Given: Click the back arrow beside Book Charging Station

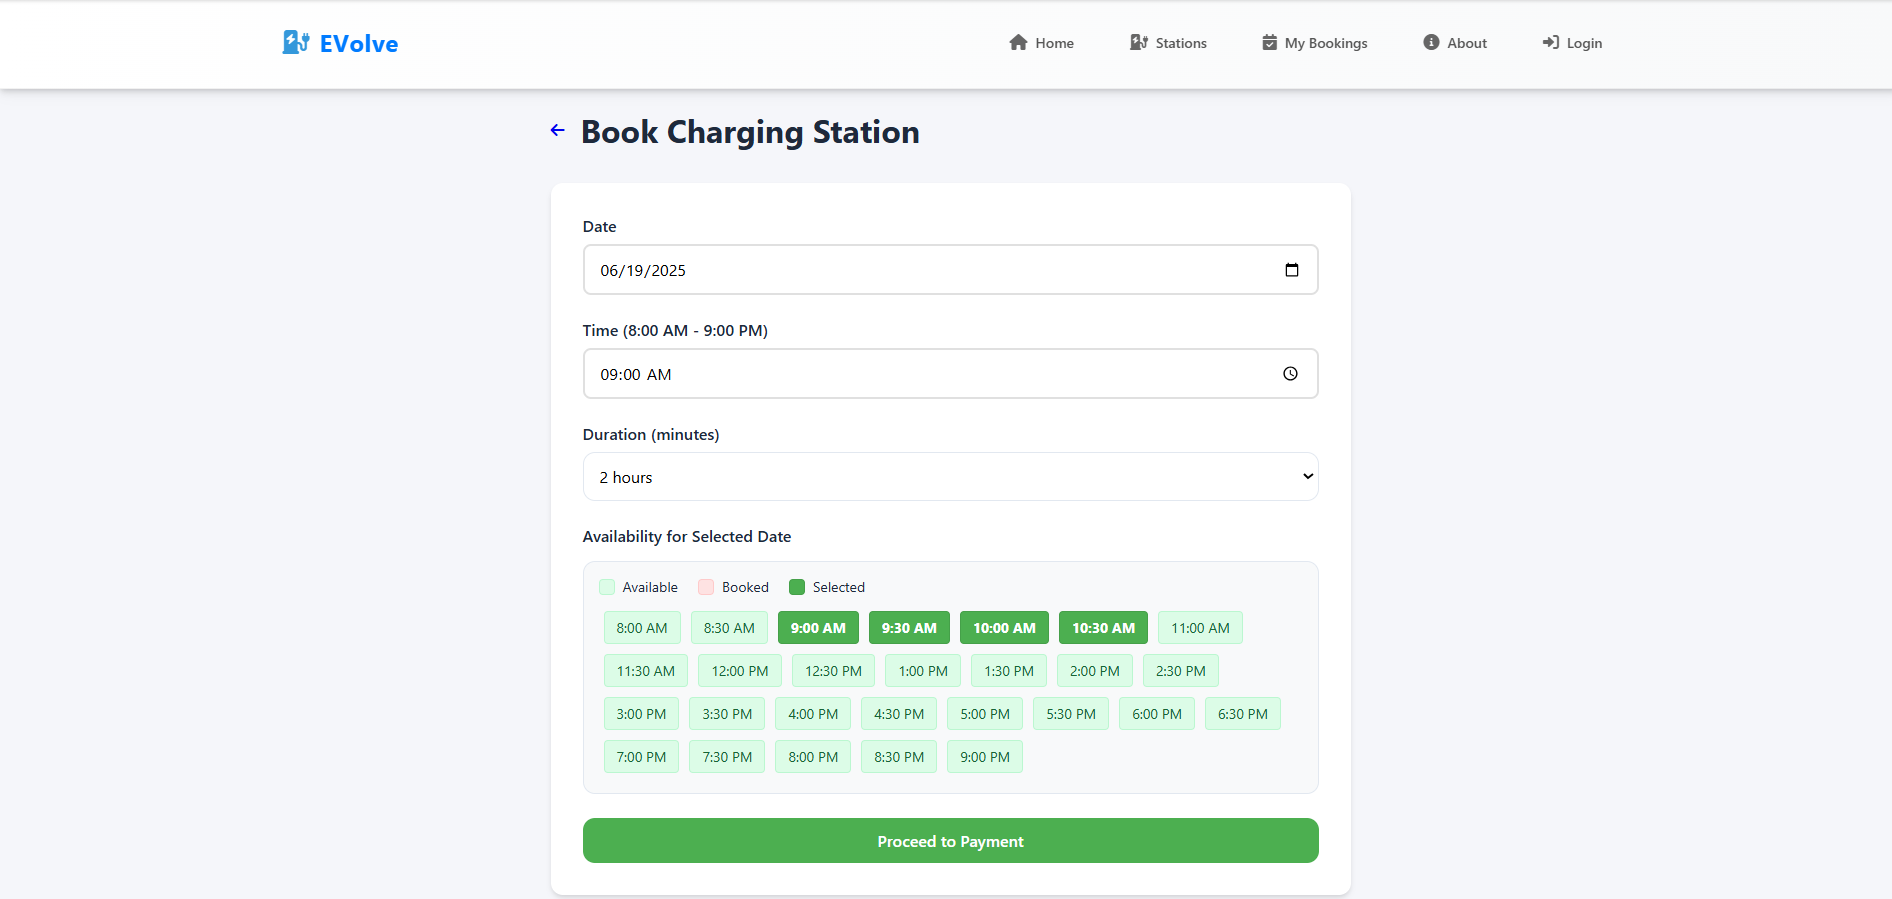Looking at the screenshot, I should click(558, 130).
